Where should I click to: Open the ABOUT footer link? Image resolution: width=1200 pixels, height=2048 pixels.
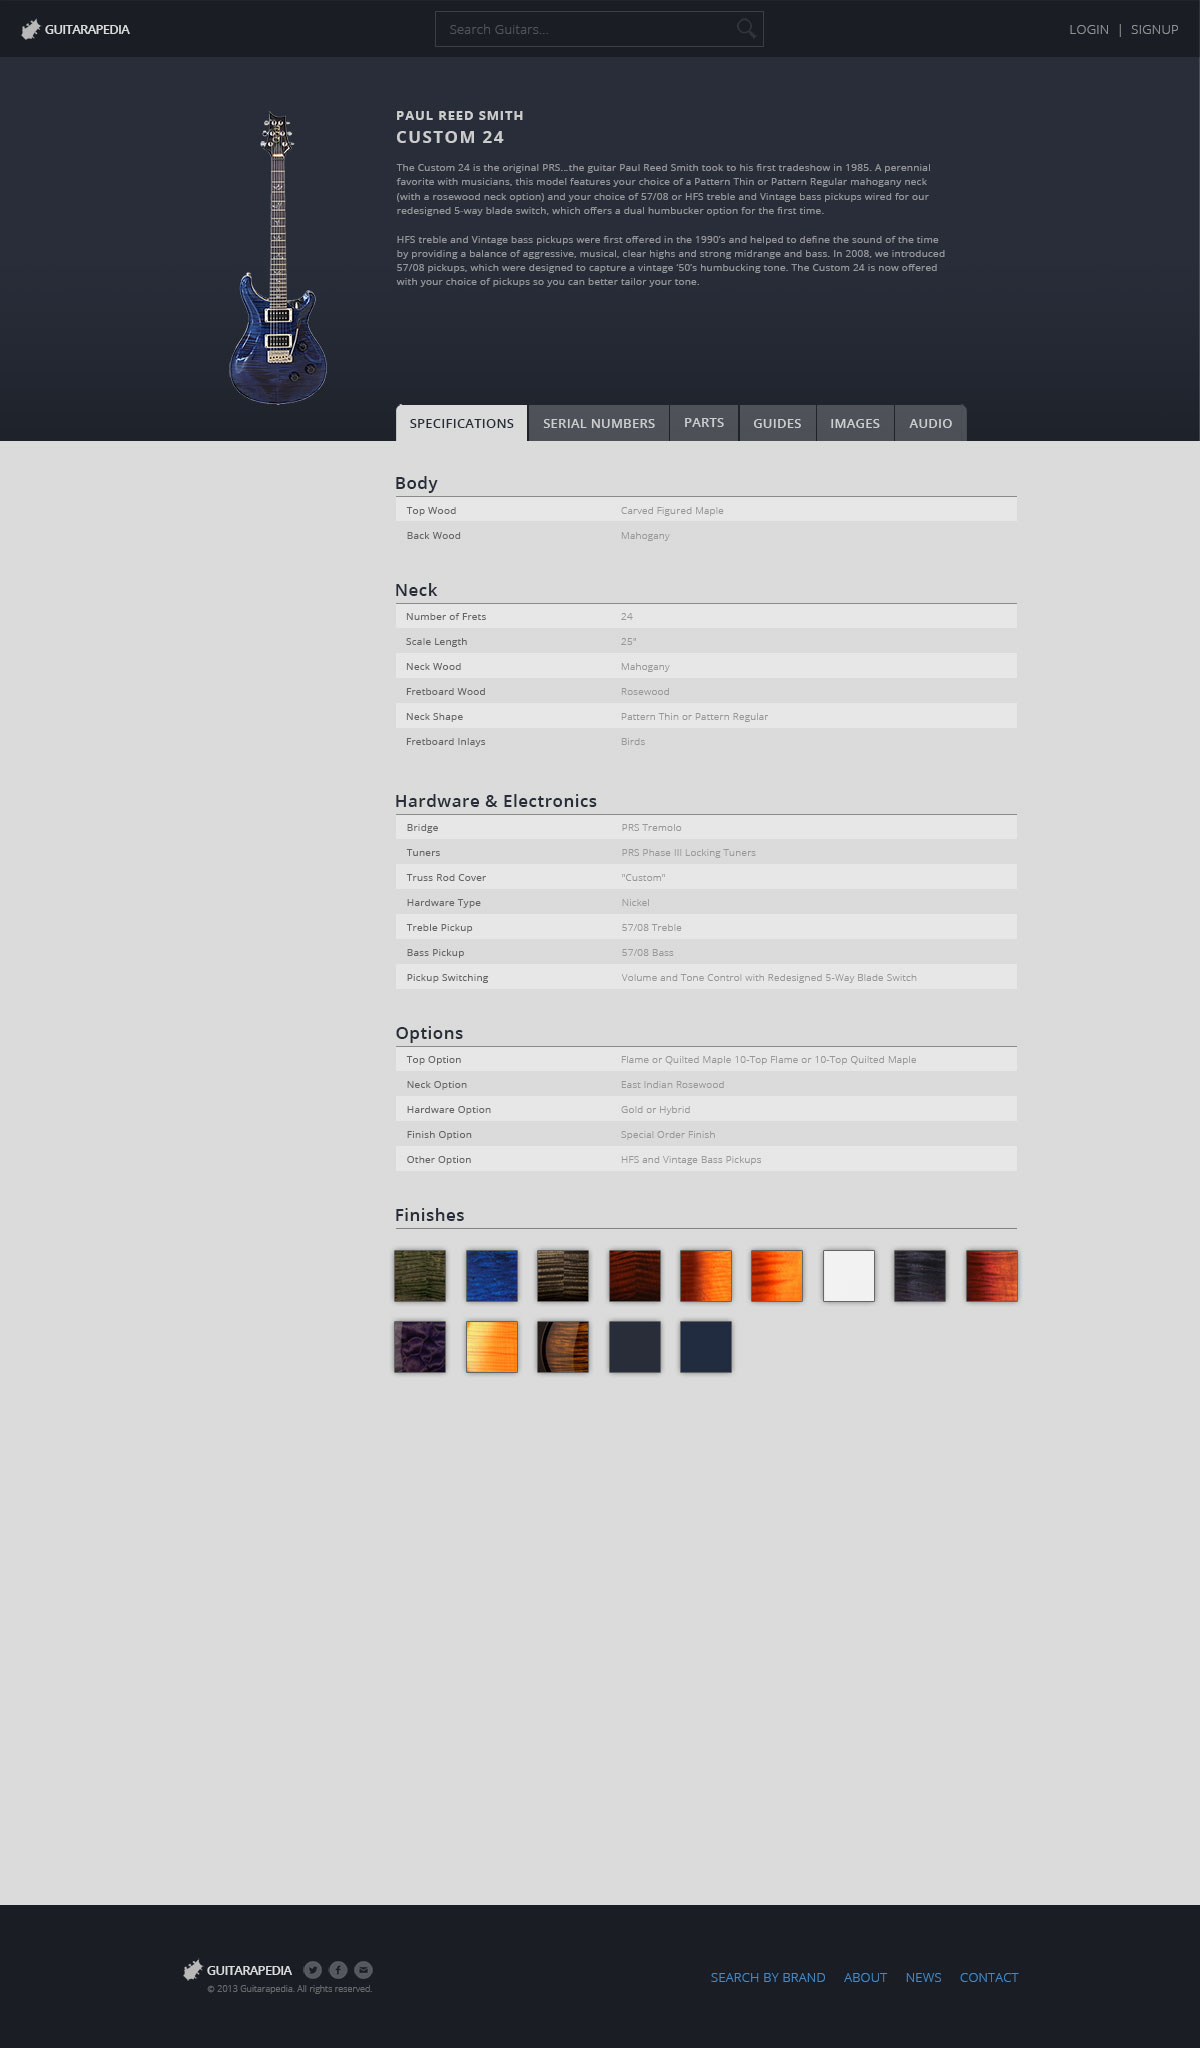coord(865,1977)
